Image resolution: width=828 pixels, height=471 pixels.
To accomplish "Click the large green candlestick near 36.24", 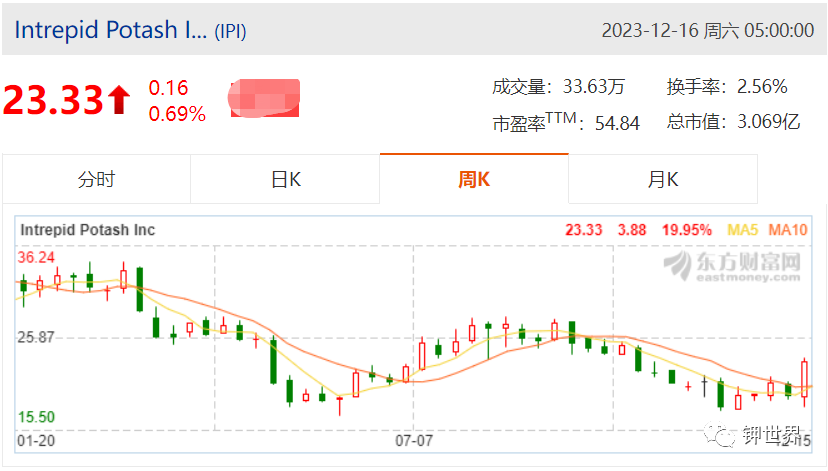I will pos(140,289).
